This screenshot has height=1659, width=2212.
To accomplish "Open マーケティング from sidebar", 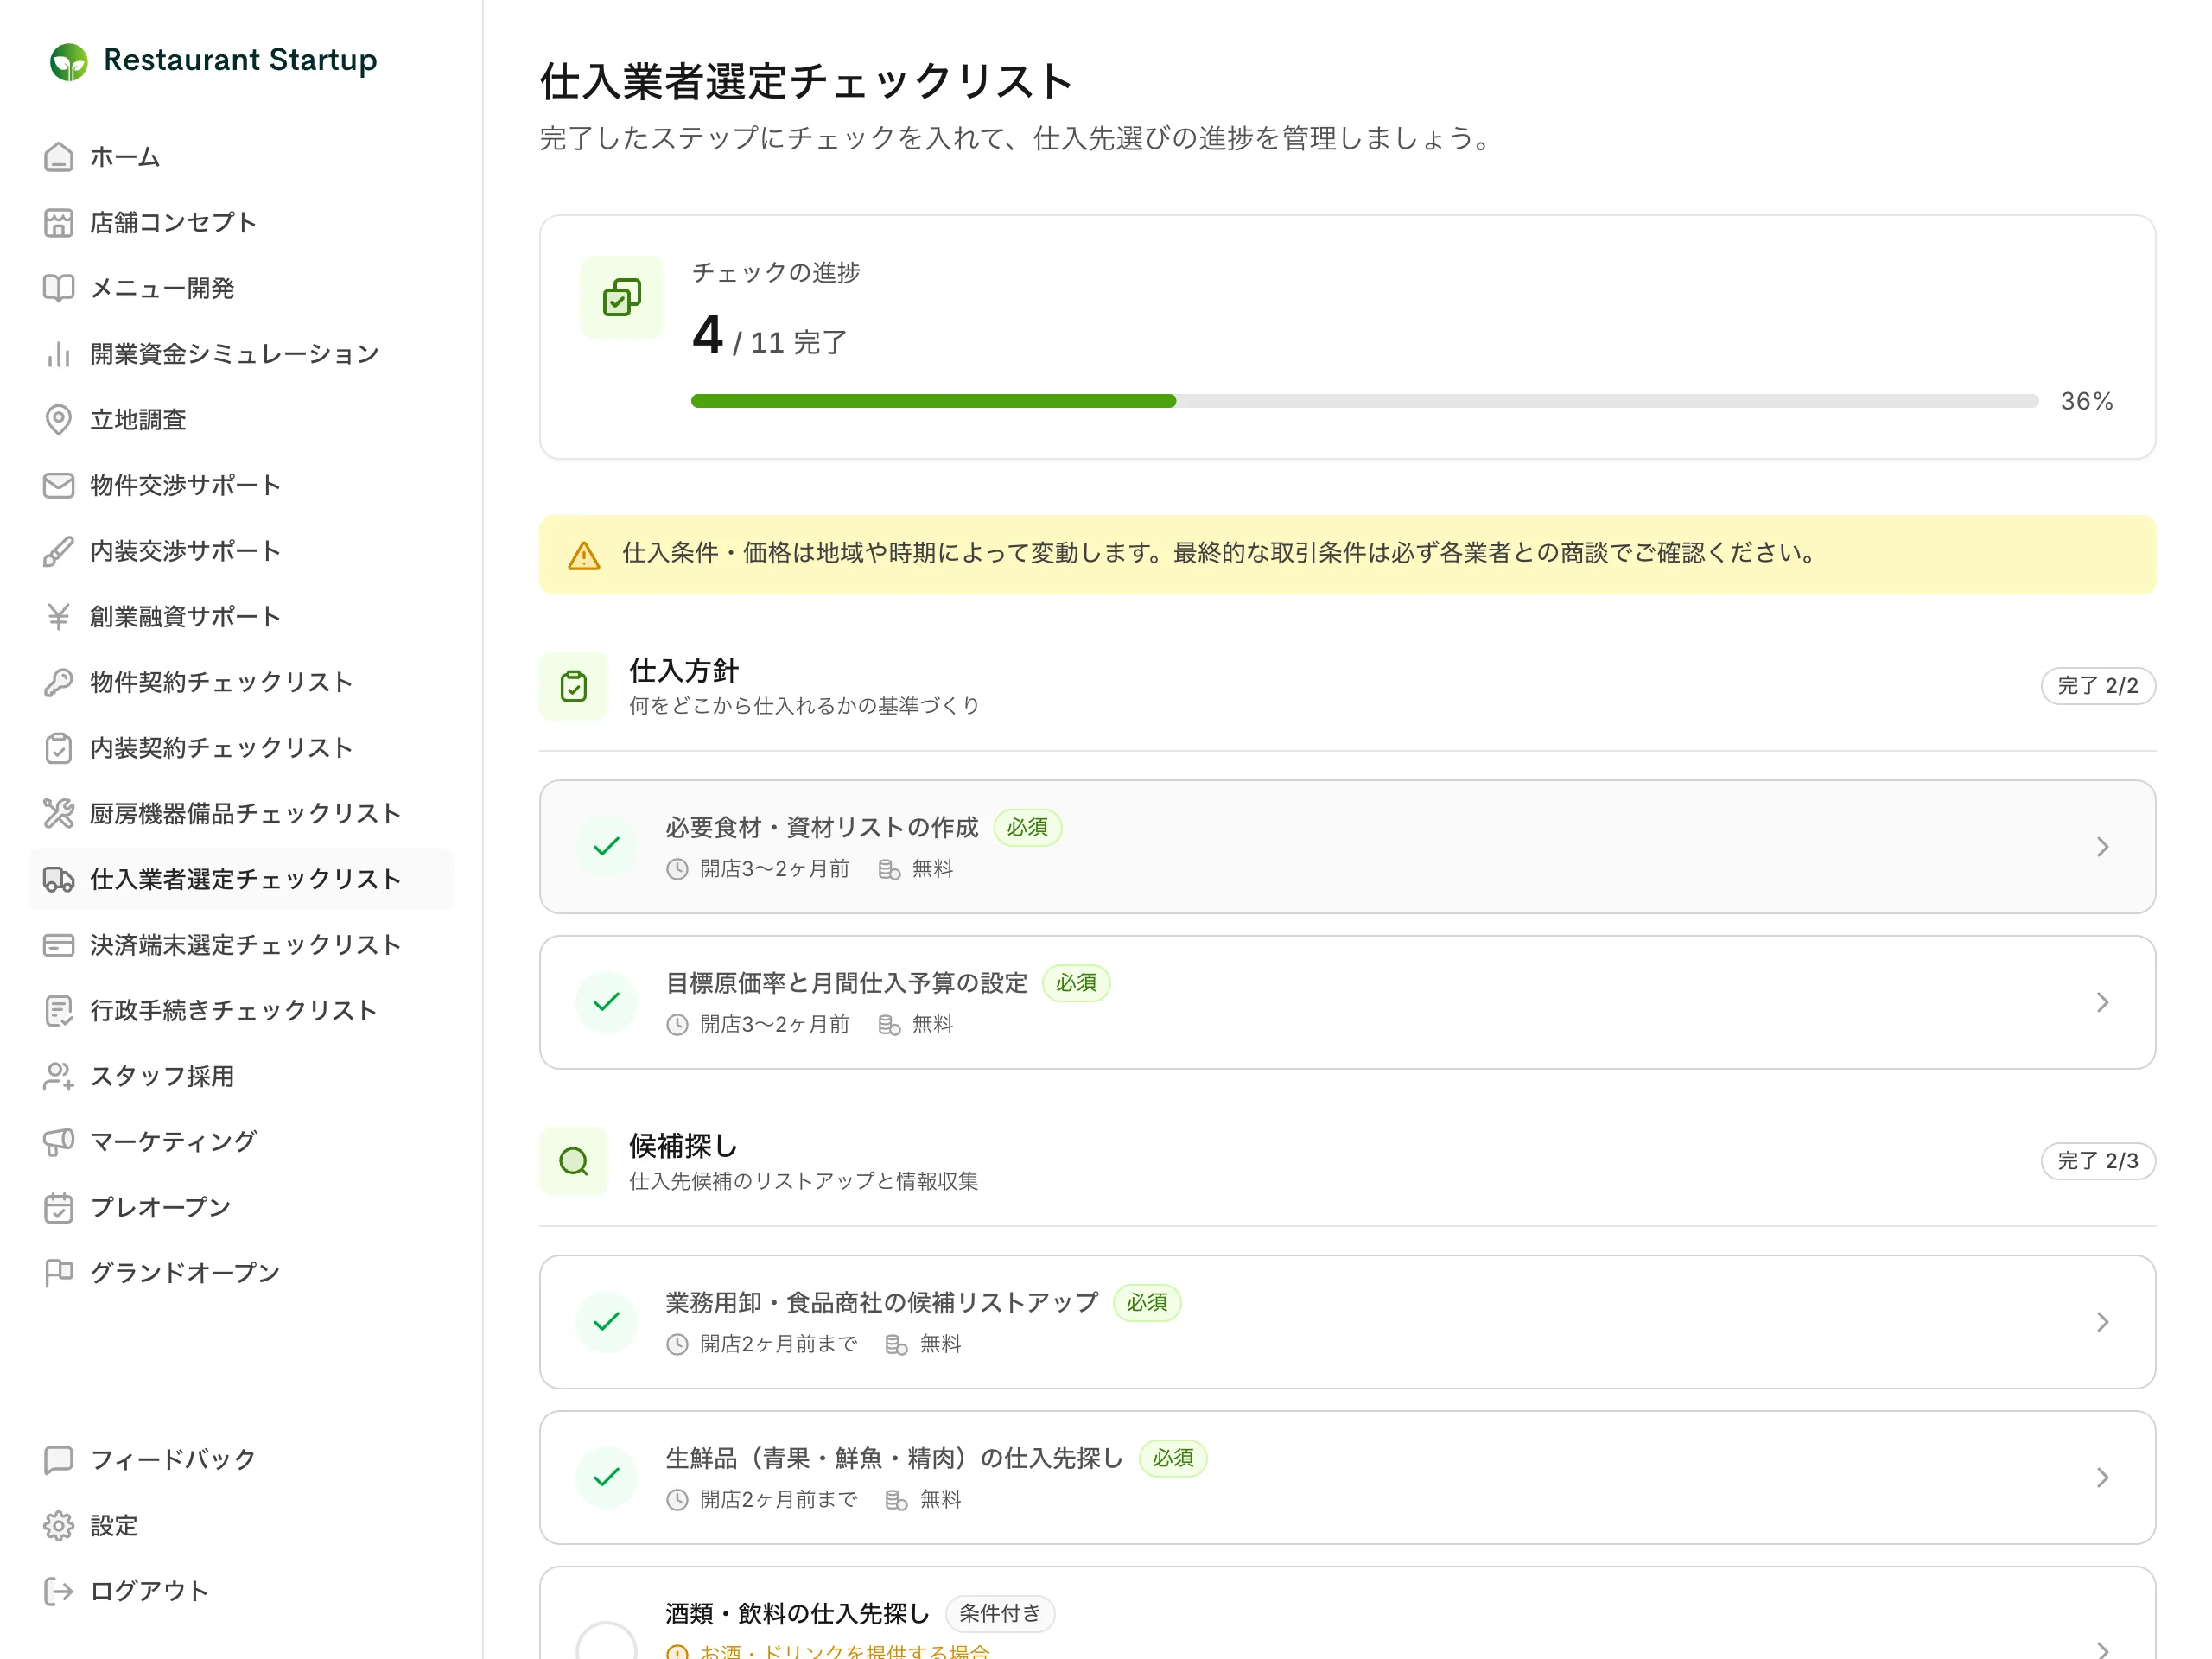I will 241,1142.
